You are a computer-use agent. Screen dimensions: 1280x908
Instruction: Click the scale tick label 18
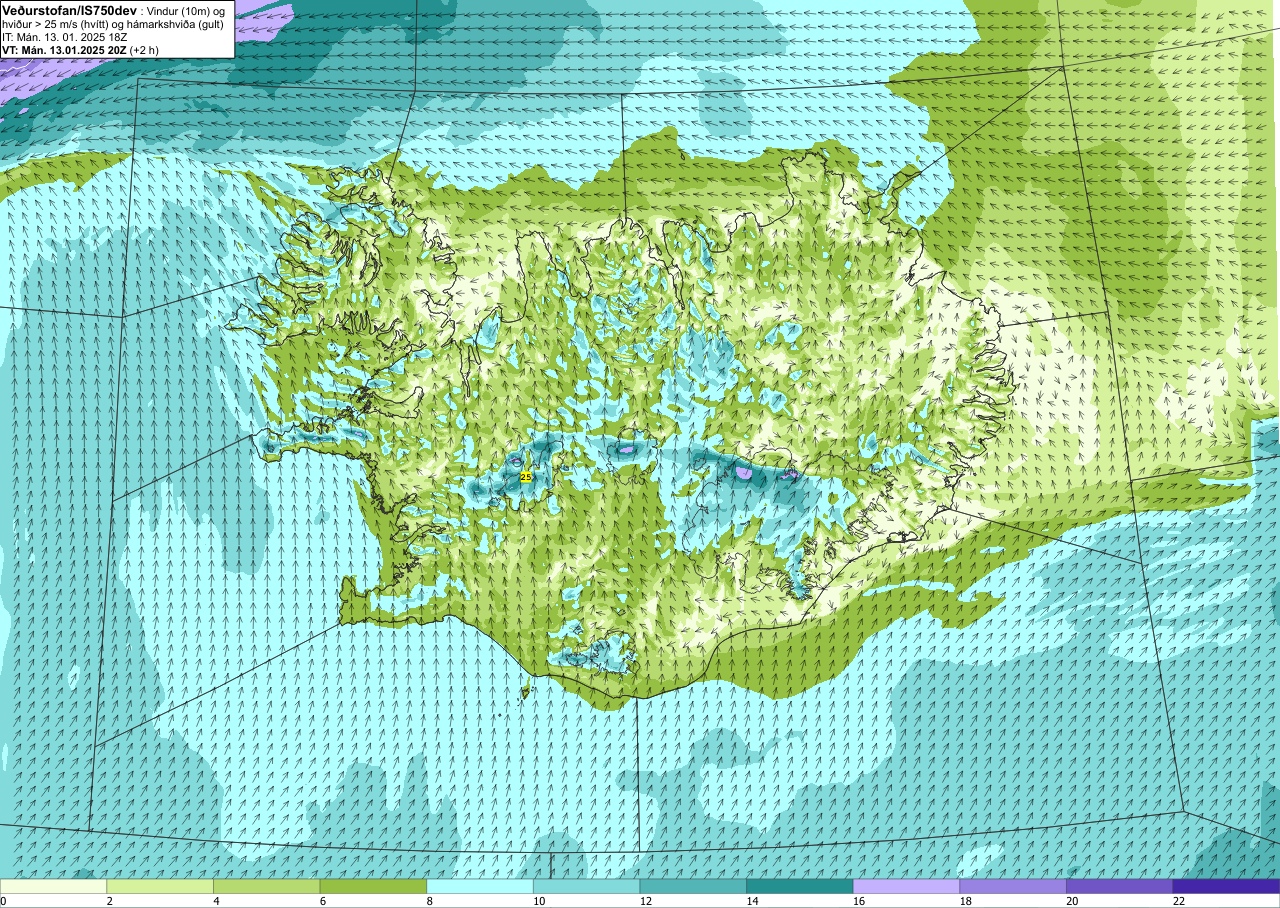965,901
